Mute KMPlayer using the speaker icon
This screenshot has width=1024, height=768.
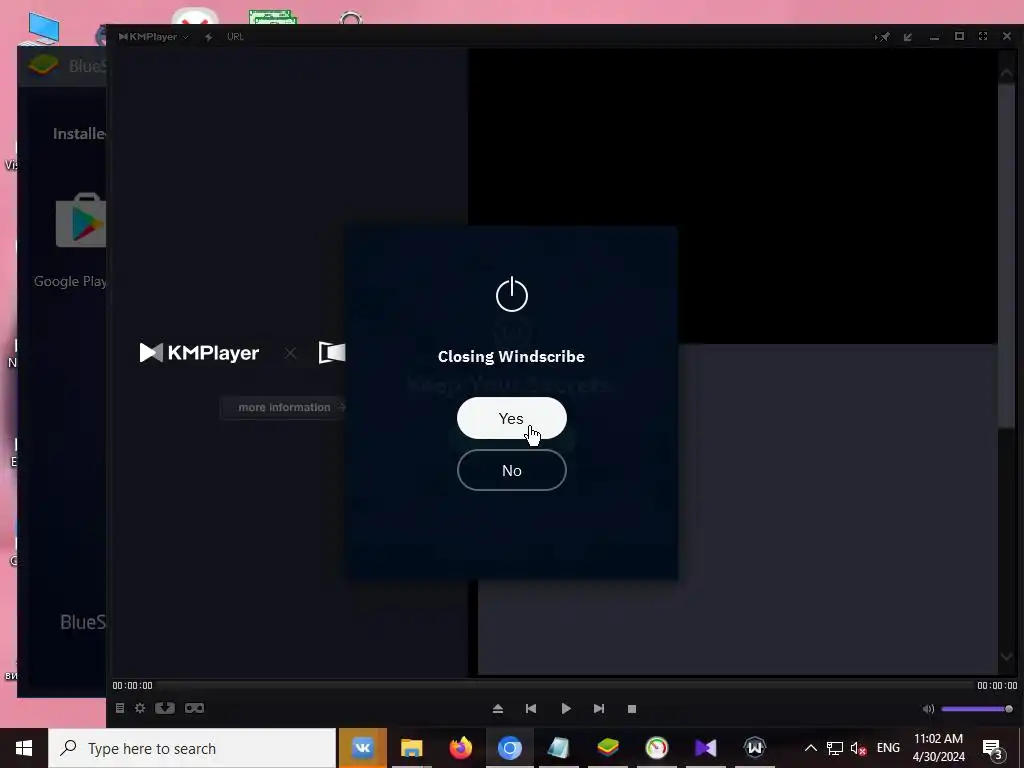coord(928,709)
